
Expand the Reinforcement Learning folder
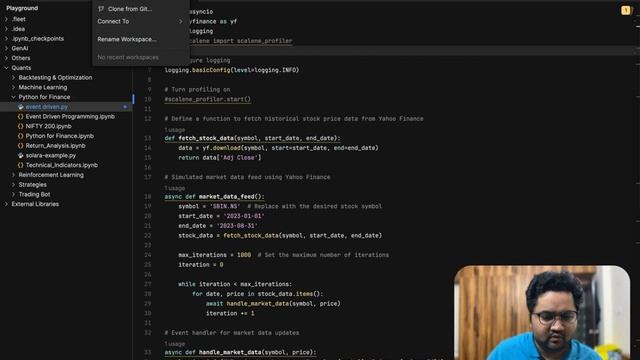coord(13,175)
